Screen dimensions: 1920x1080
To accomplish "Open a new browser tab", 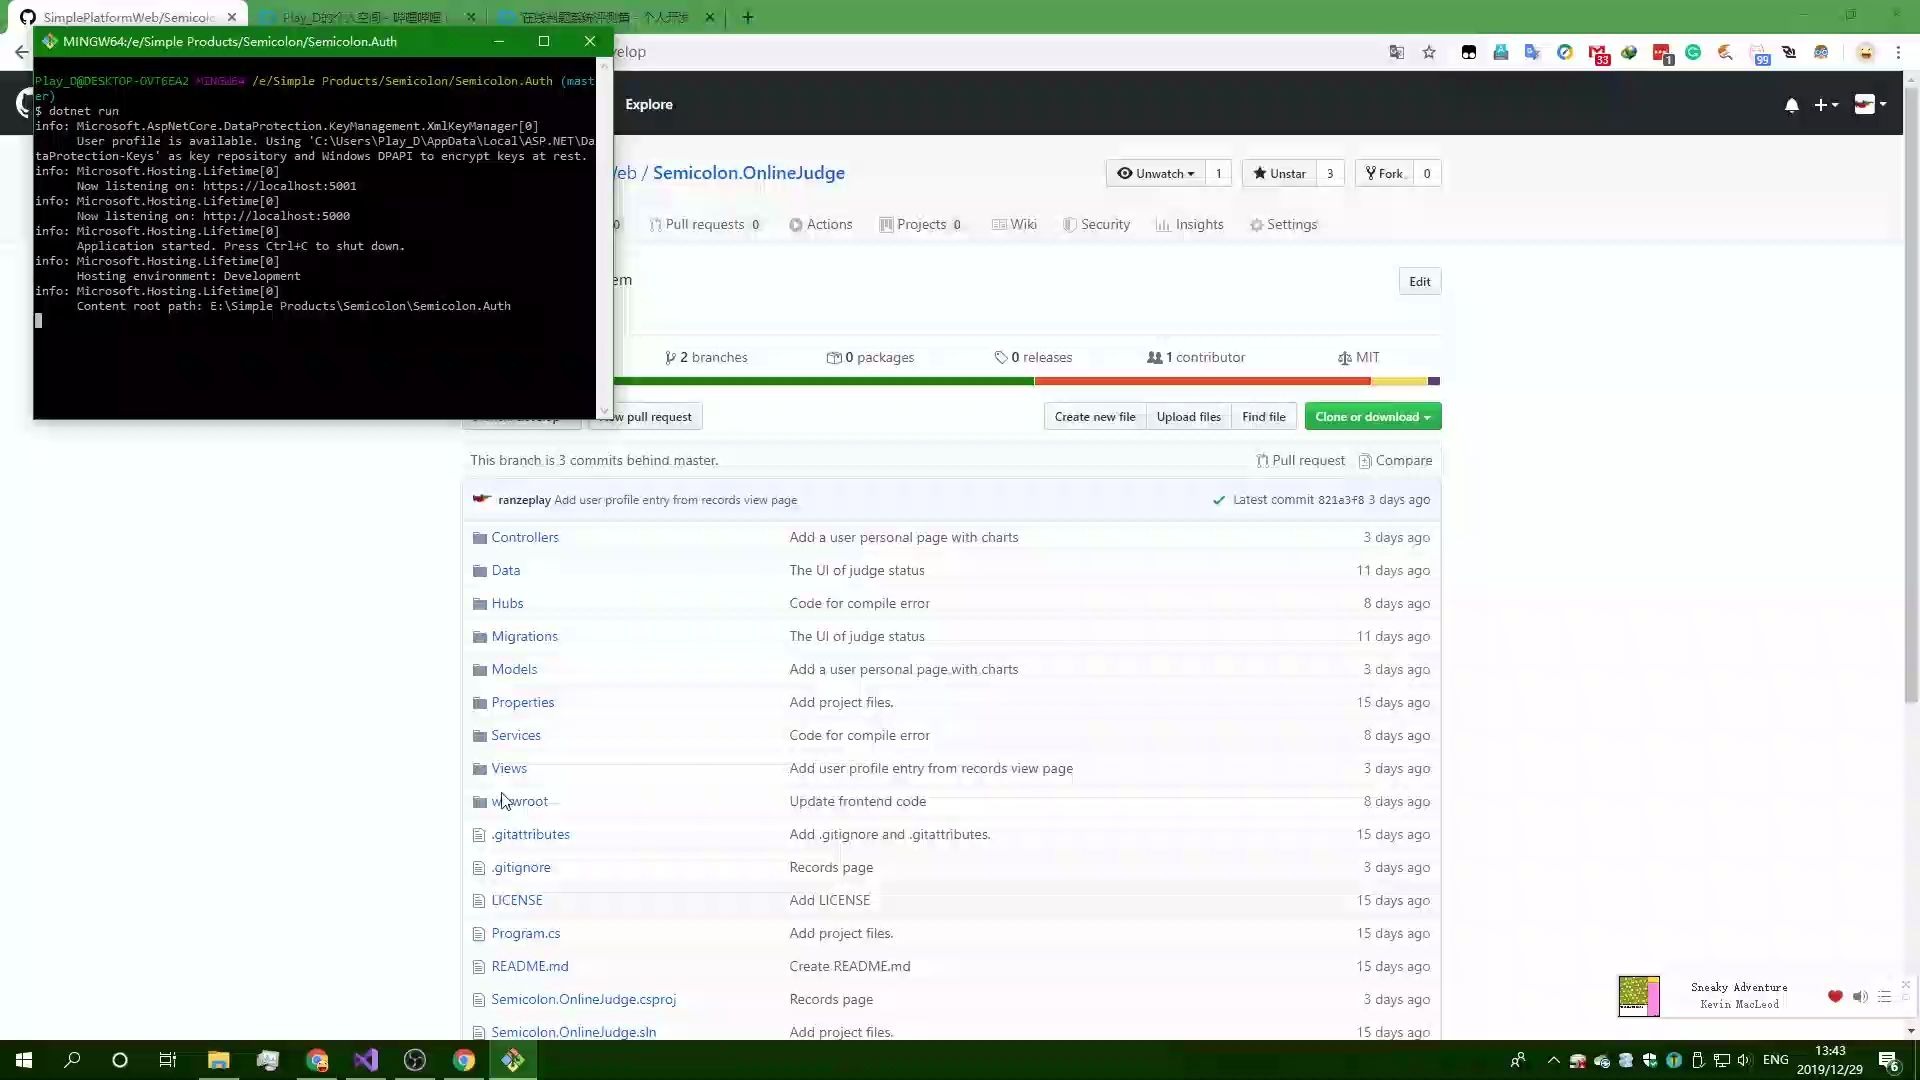I will [747, 17].
